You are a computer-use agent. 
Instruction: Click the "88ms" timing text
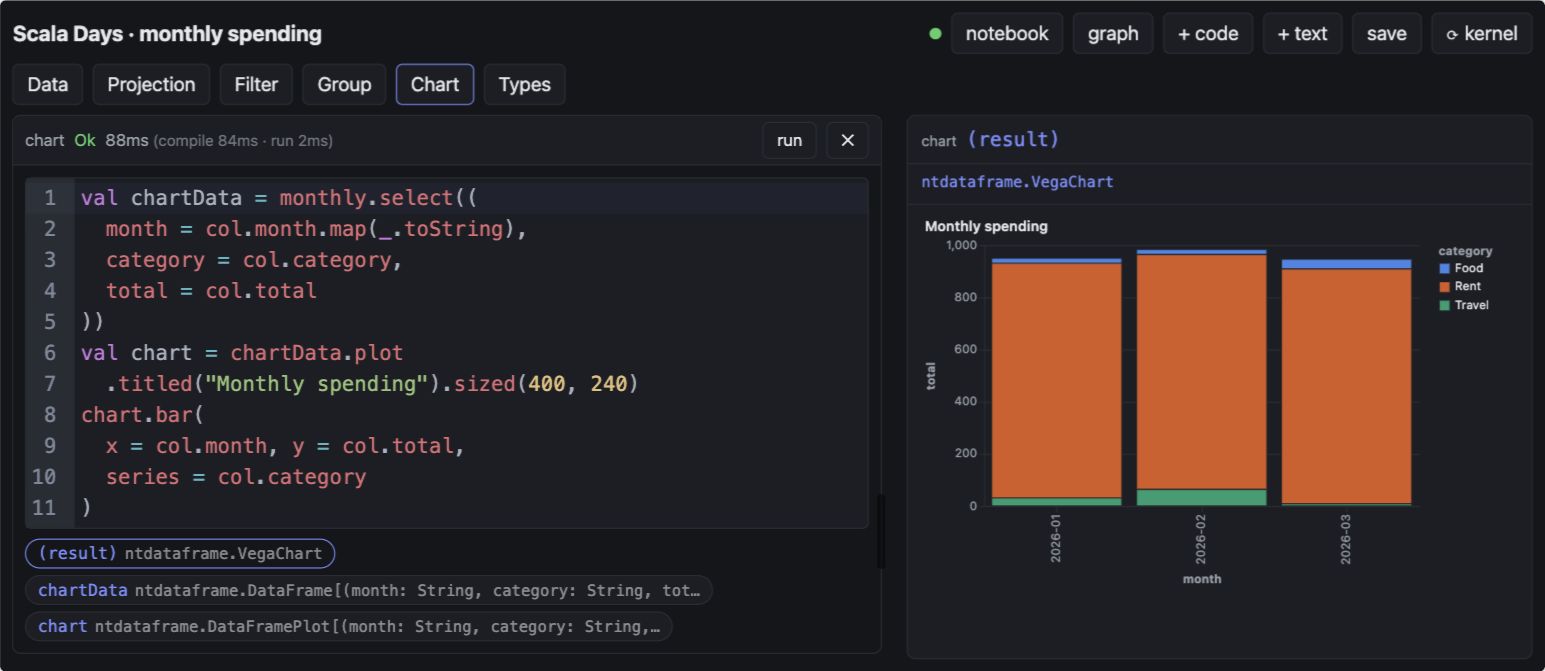click(x=126, y=140)
